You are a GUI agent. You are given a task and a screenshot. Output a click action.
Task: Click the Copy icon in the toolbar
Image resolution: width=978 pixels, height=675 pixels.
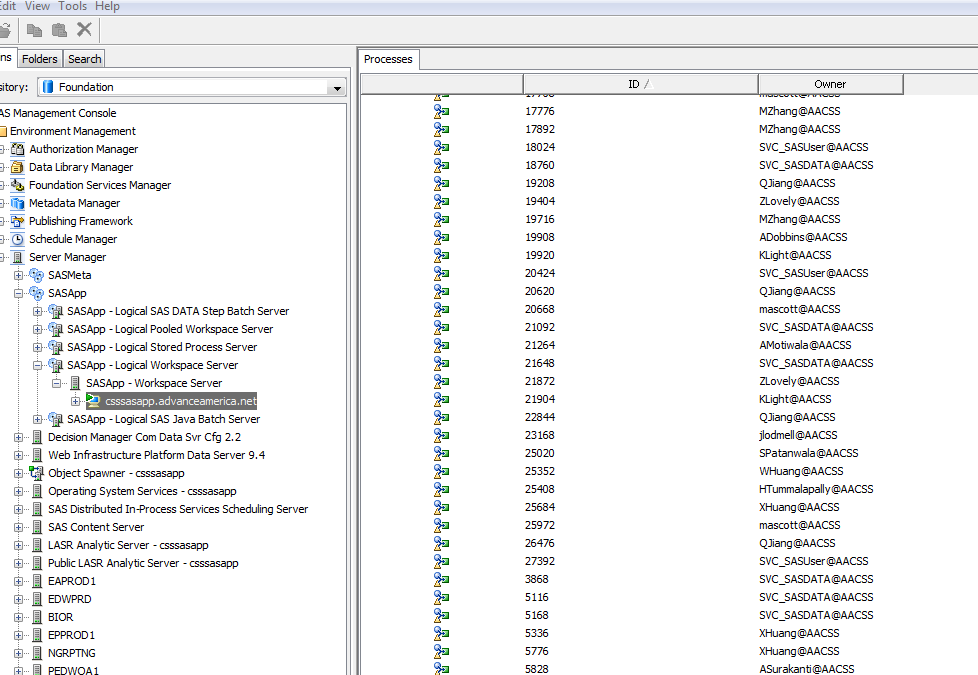[34, 30]
